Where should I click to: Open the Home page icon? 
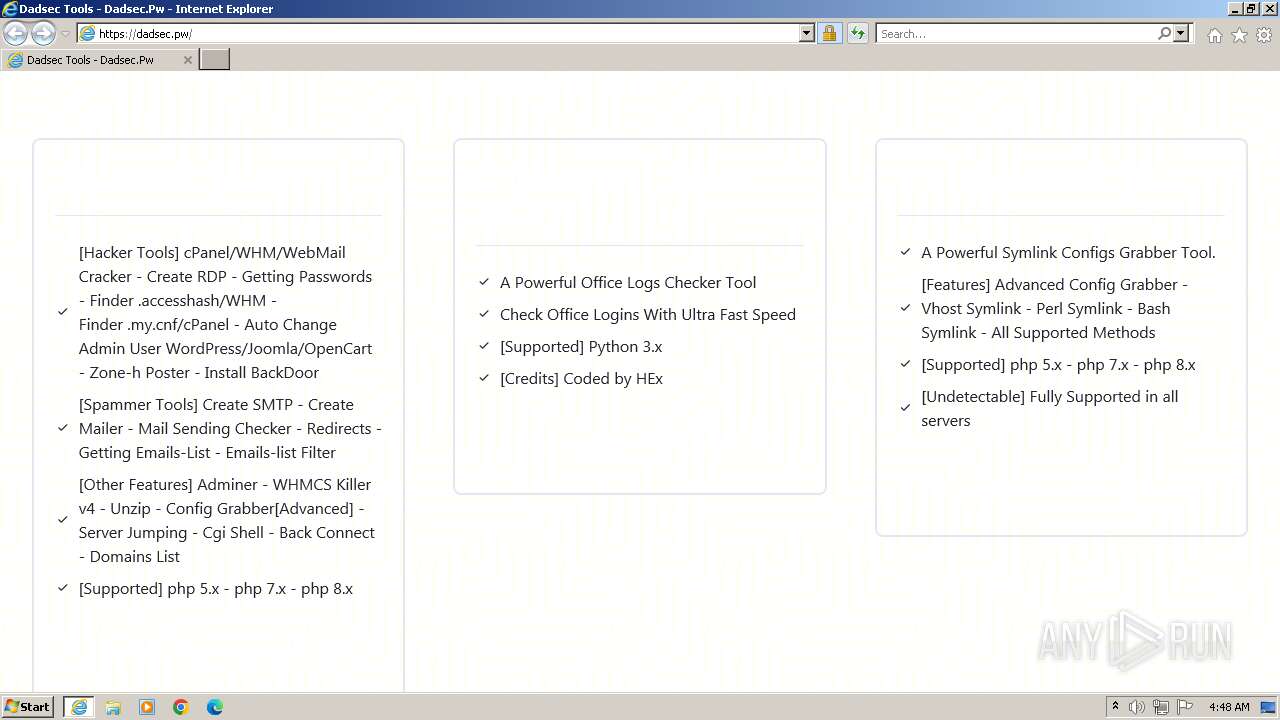point(1214,35)
